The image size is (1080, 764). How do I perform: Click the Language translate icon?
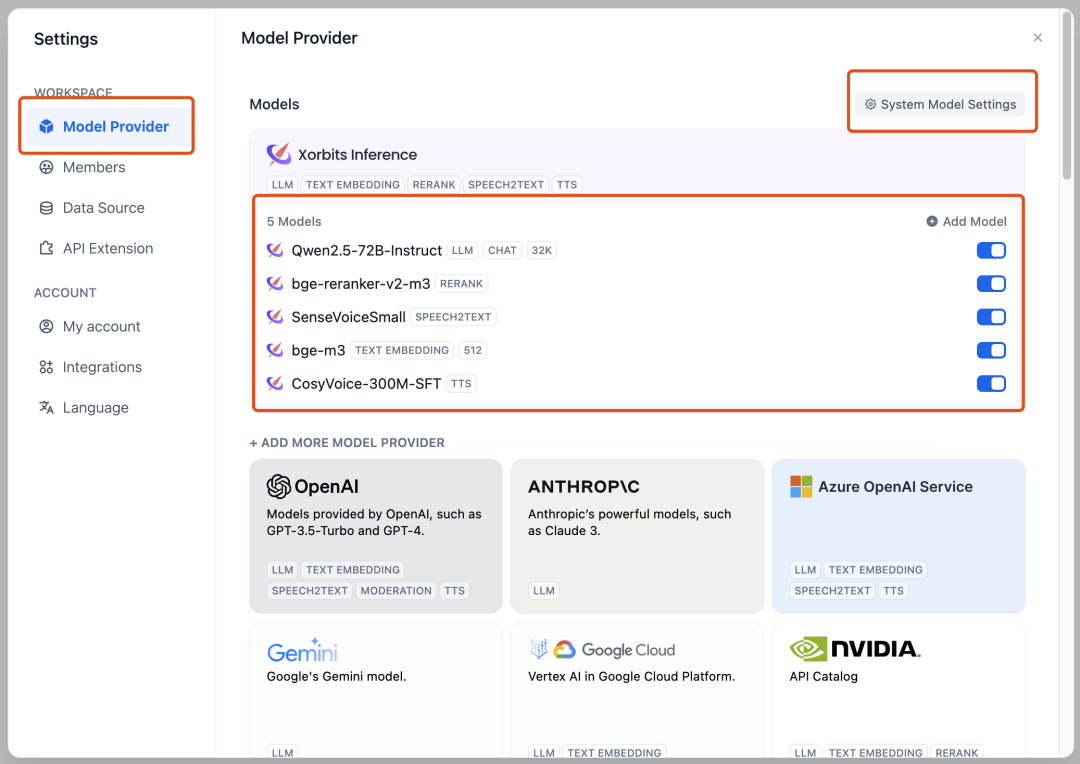(46, 408)
